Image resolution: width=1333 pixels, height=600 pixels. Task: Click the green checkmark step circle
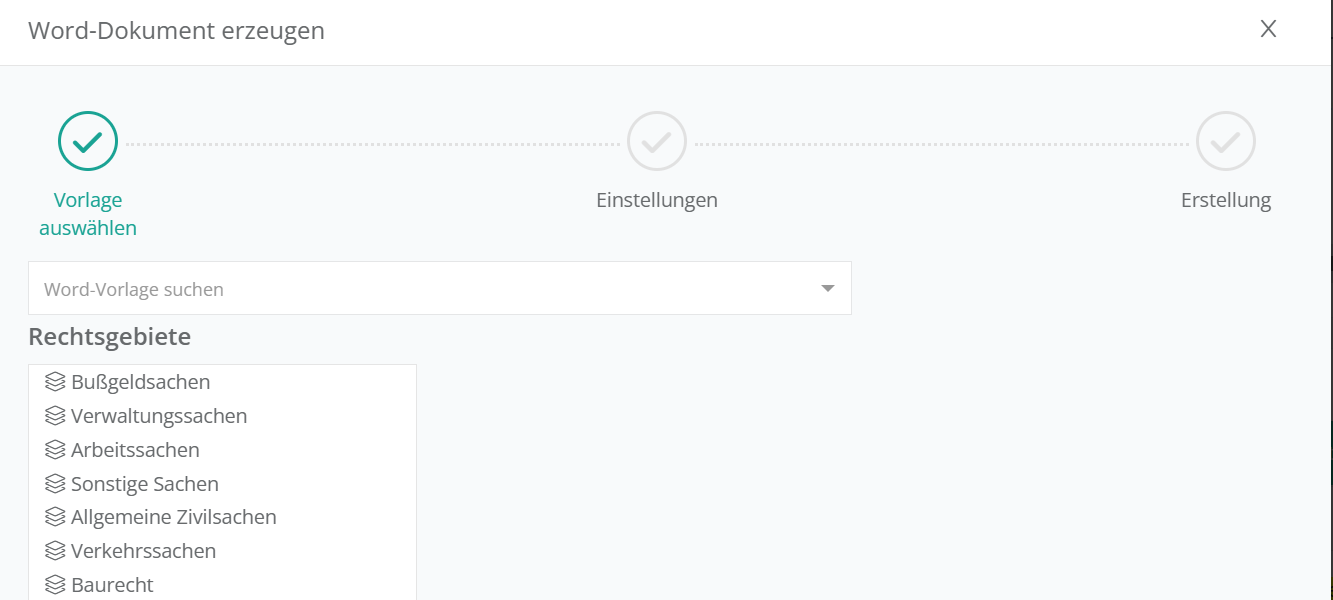point(88,141)
